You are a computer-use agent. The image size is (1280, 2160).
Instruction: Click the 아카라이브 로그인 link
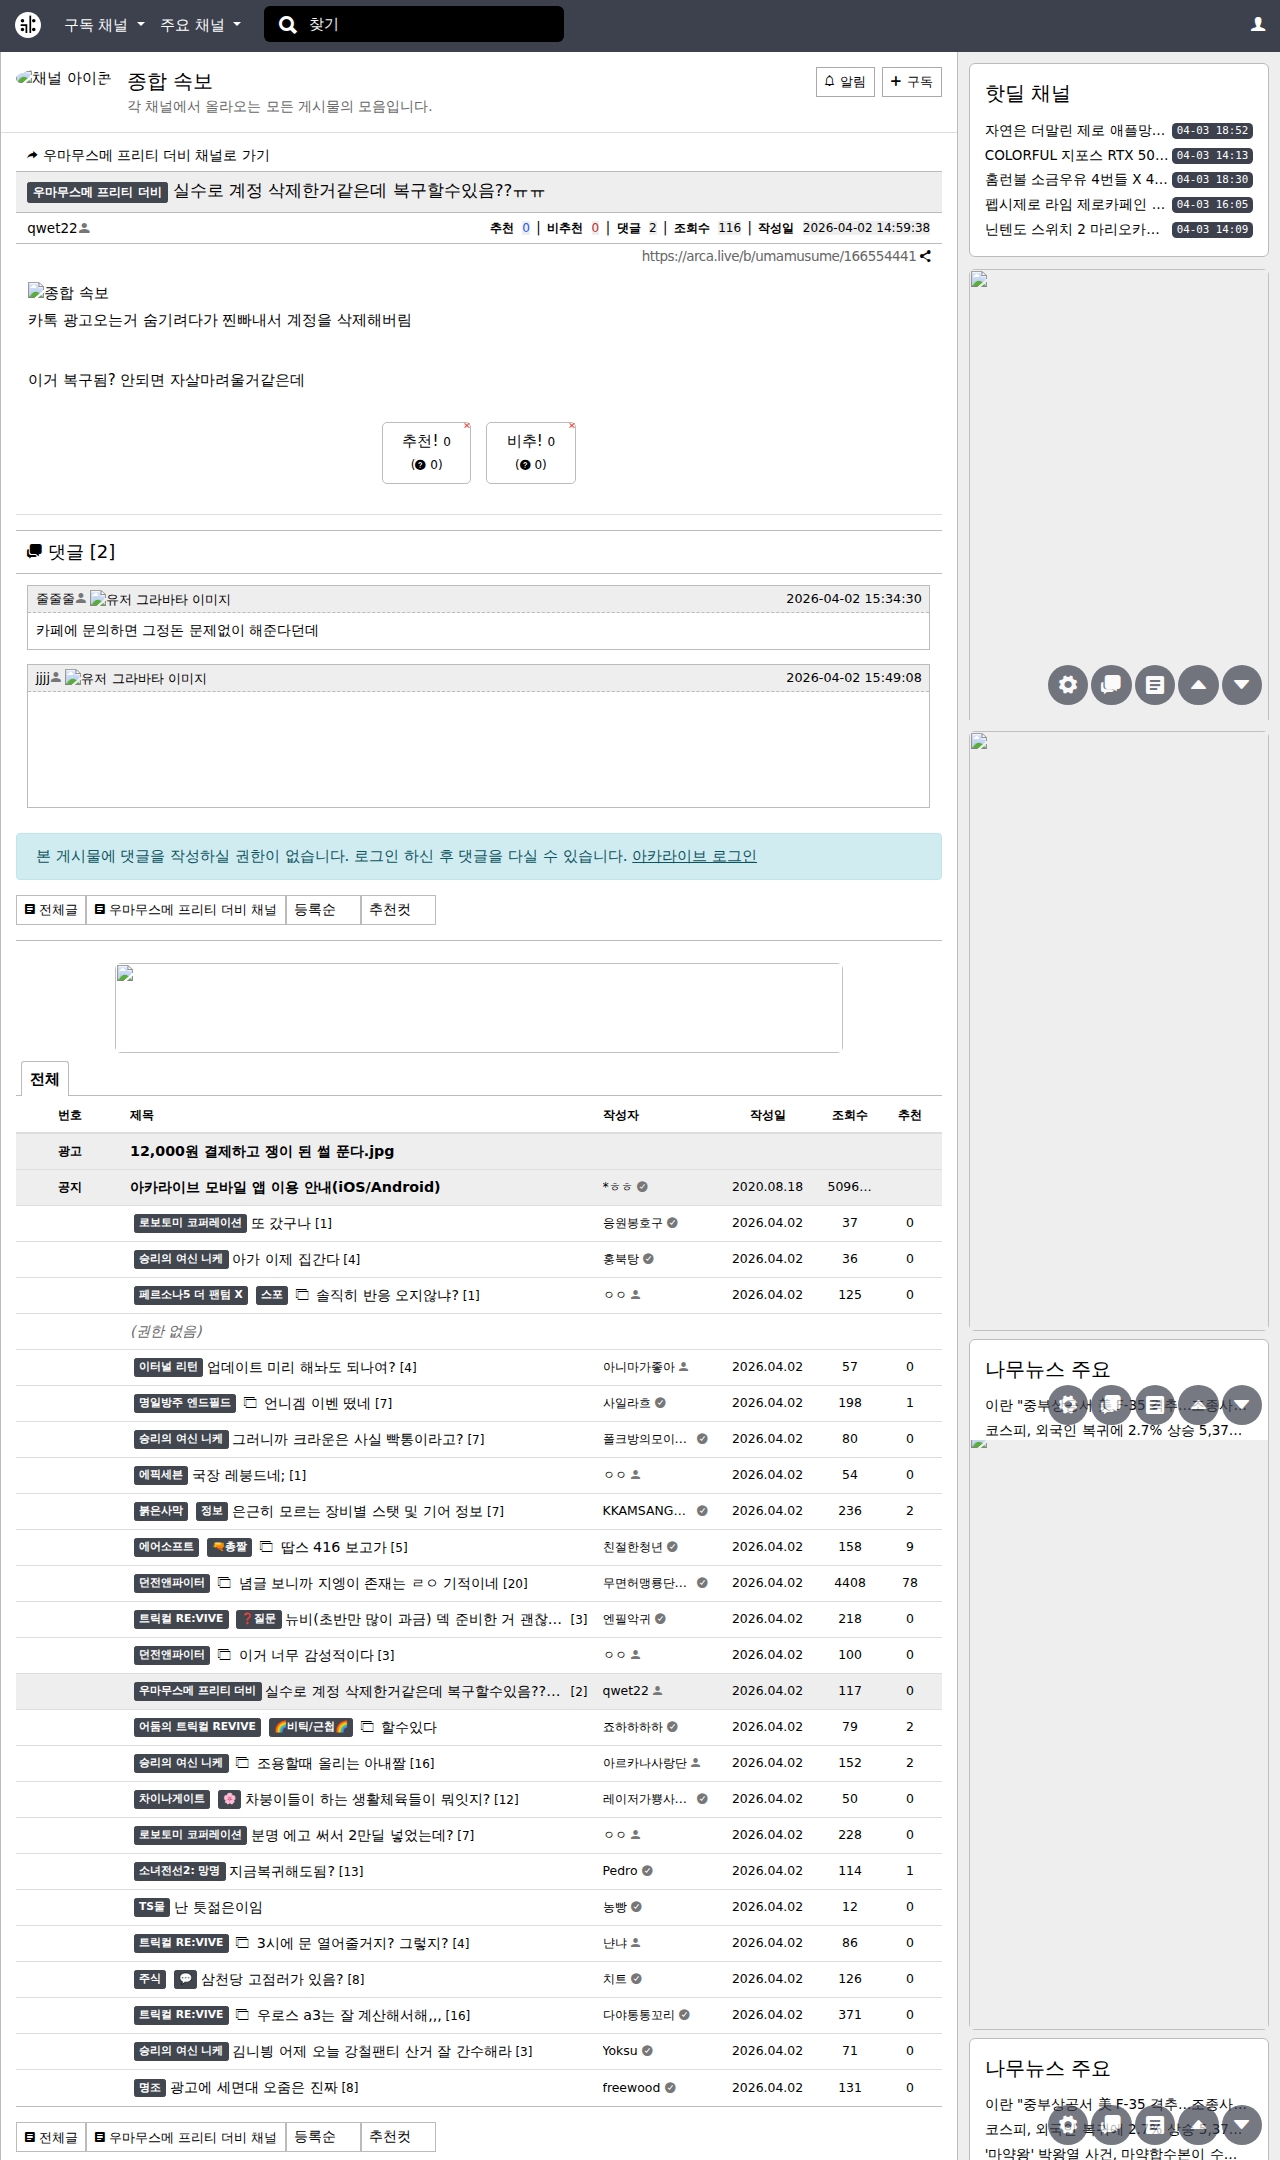[694, 856]
